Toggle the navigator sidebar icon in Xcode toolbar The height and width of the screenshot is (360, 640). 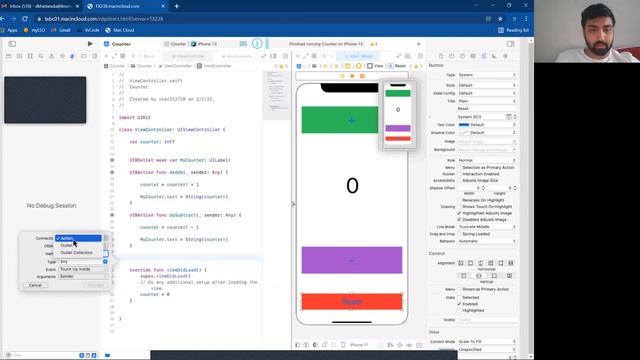pos(12,44)
